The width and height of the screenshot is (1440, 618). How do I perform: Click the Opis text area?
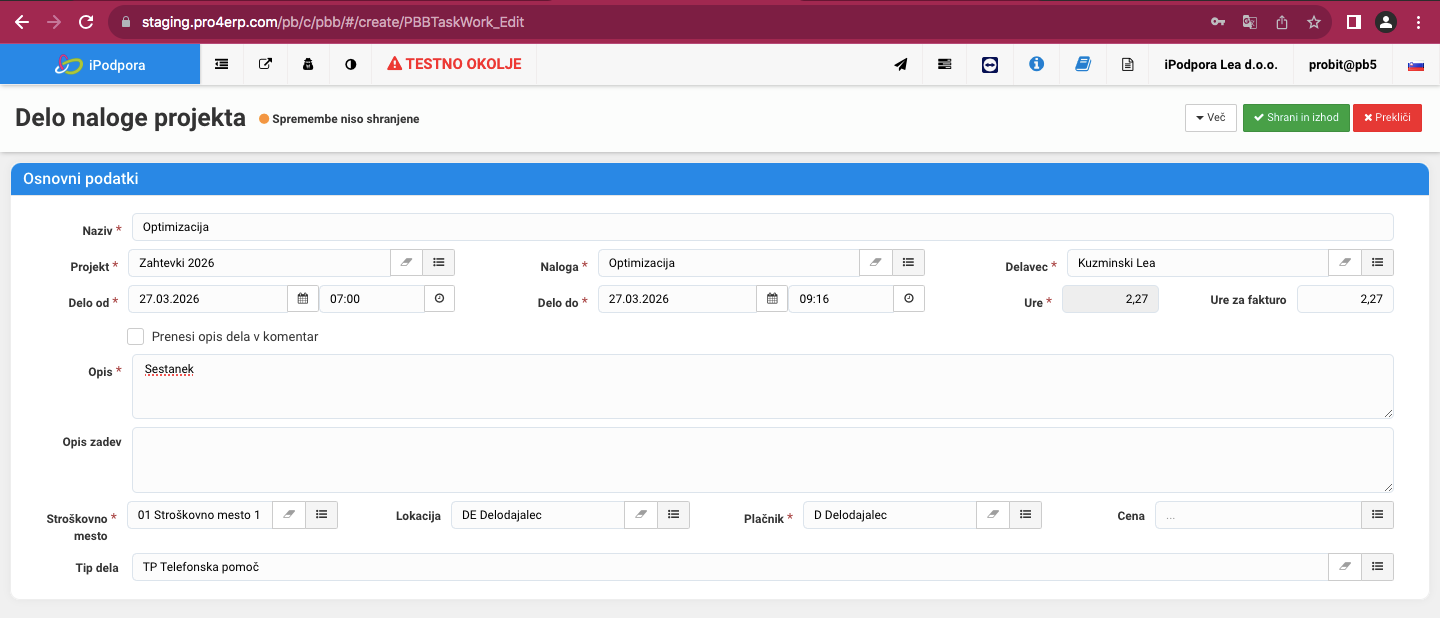[x=762, y=386]
